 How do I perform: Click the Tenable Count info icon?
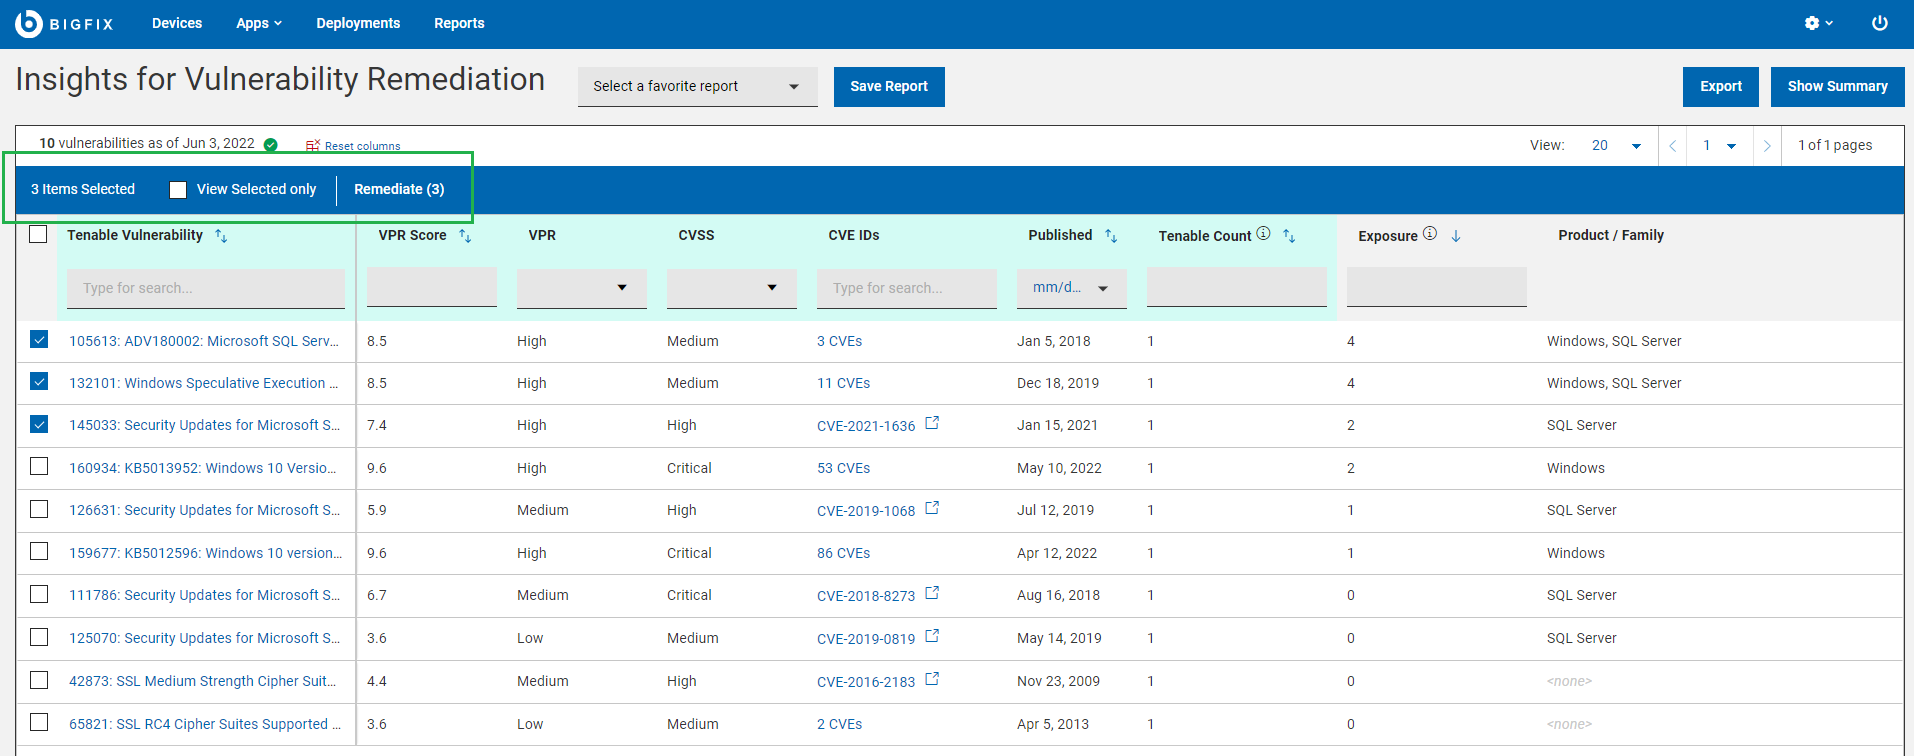tap(1264, 234)
